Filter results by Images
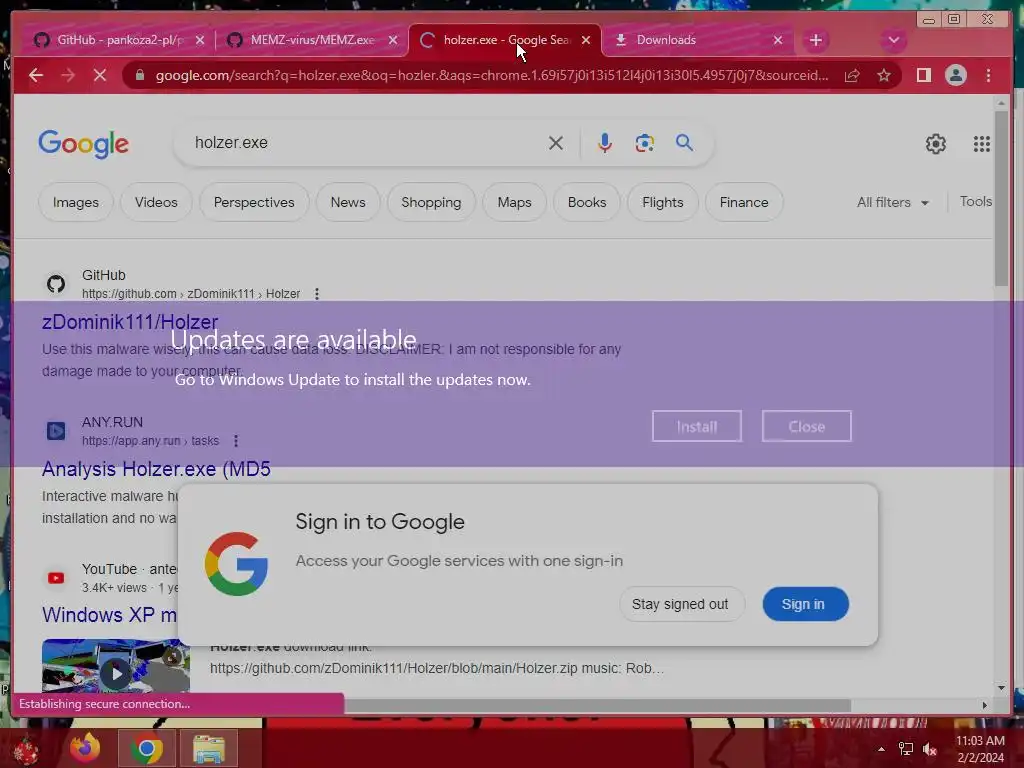 pyautogui.click(x=76, y=202)
